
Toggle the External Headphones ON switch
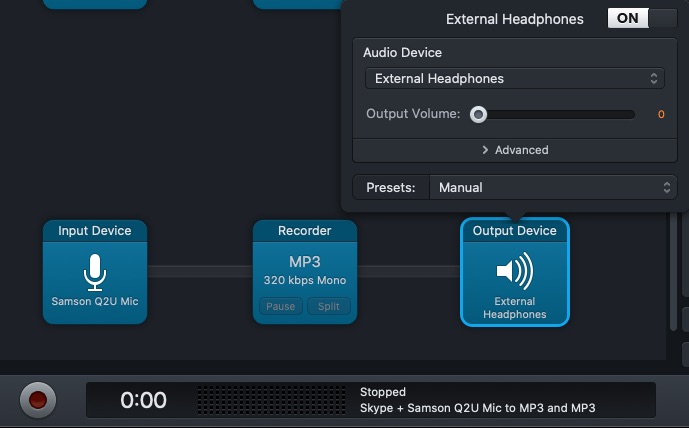pos(642,18)
